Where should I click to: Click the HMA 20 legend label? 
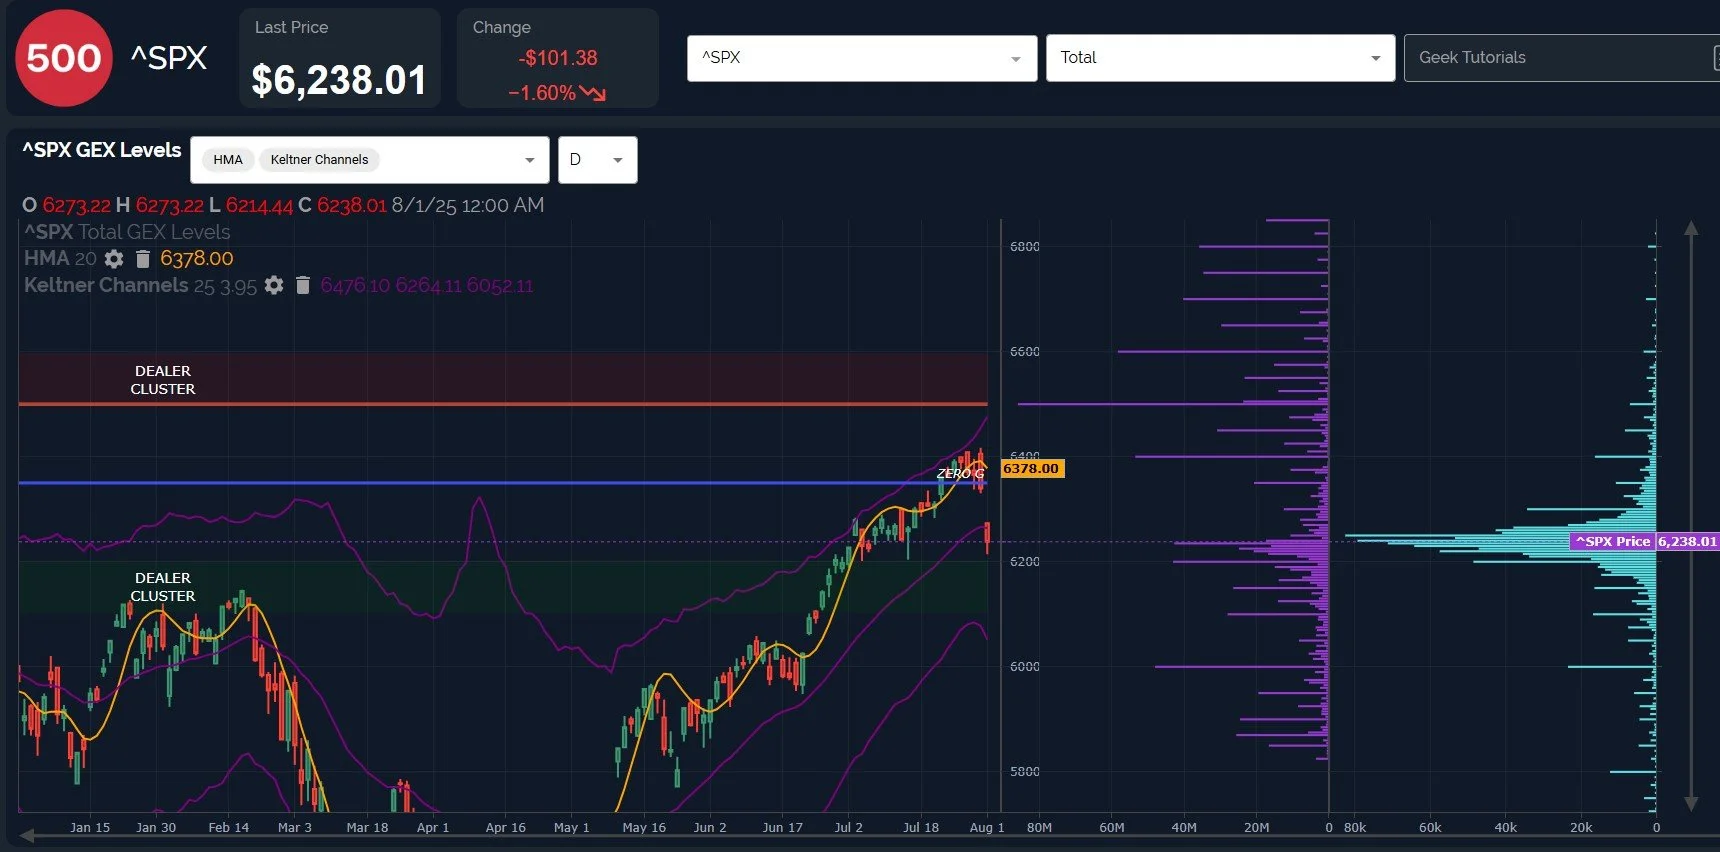(x=60, y=259)
